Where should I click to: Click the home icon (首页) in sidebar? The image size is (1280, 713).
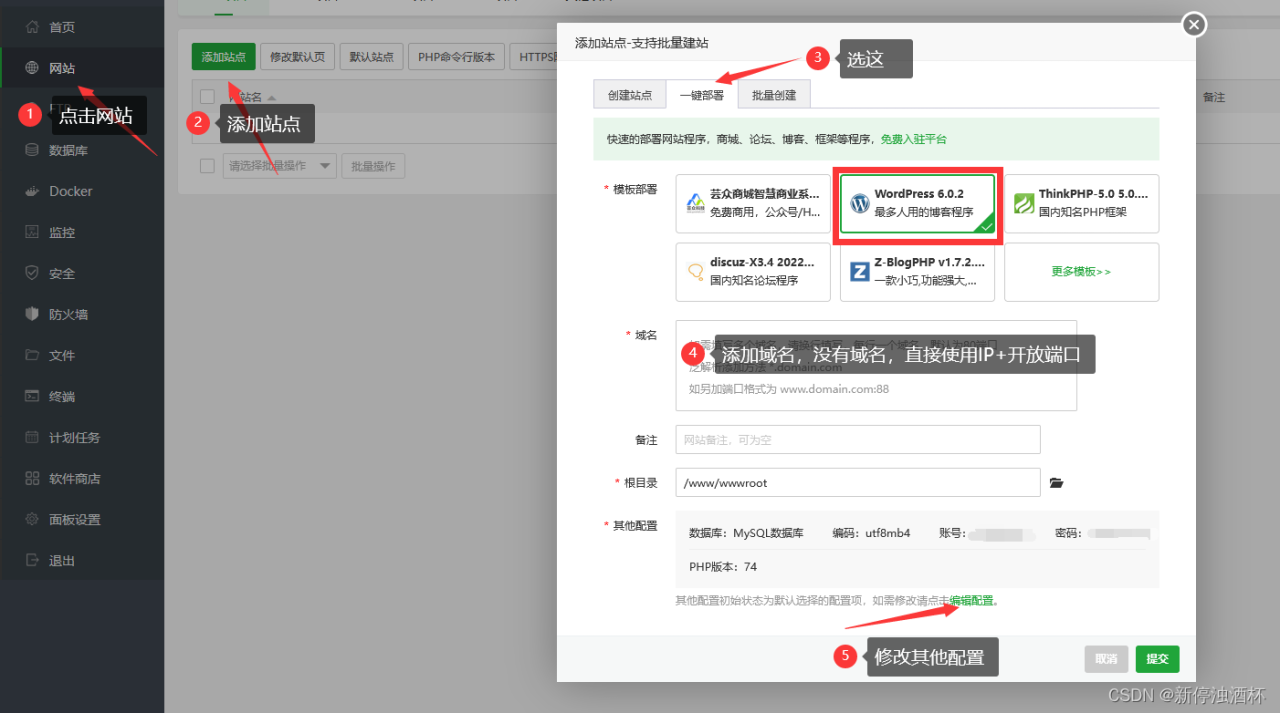click(x=32, y=27)
